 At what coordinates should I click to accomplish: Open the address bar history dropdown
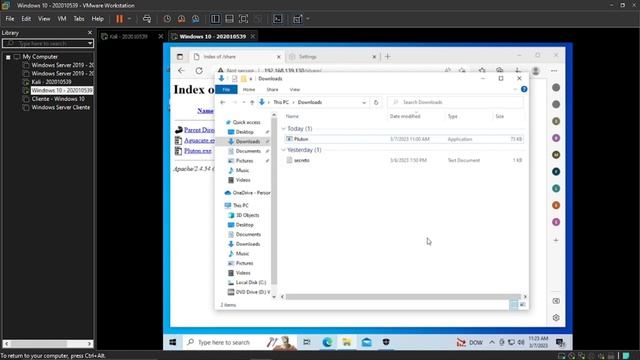[x=364, y=102]
